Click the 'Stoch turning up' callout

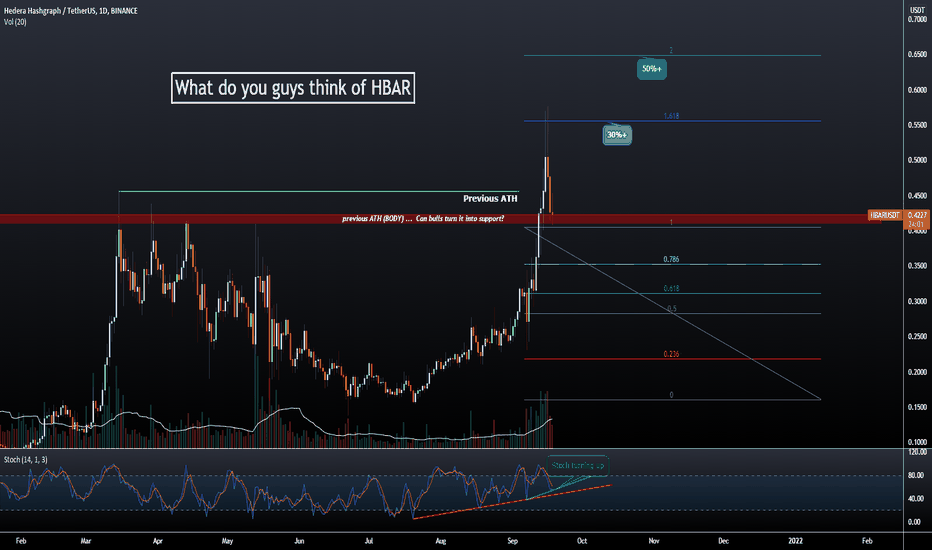click(x=577, y=466)
